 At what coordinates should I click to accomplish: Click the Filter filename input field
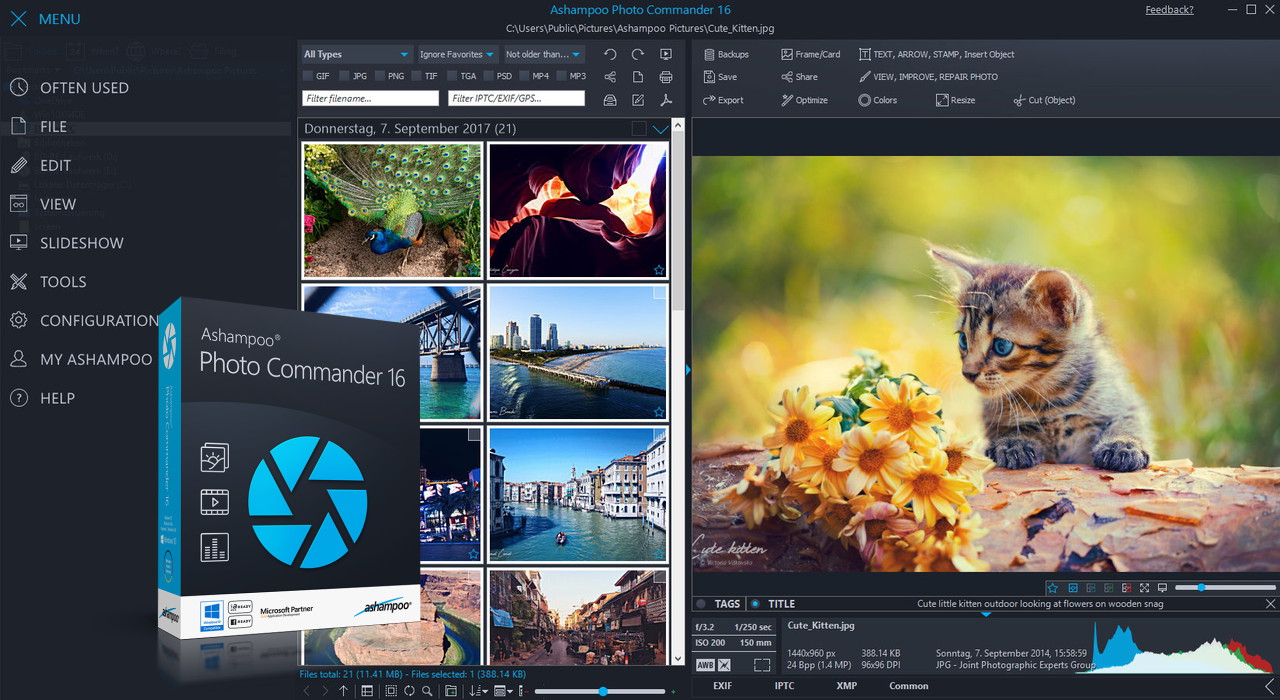370,98
